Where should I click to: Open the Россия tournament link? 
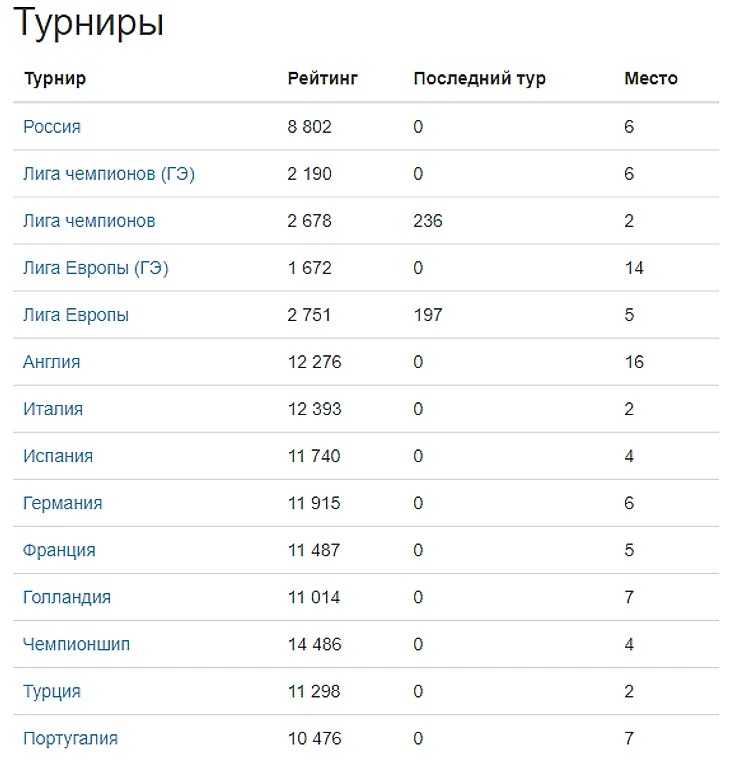pyautogui.click(x=52, y=127)
